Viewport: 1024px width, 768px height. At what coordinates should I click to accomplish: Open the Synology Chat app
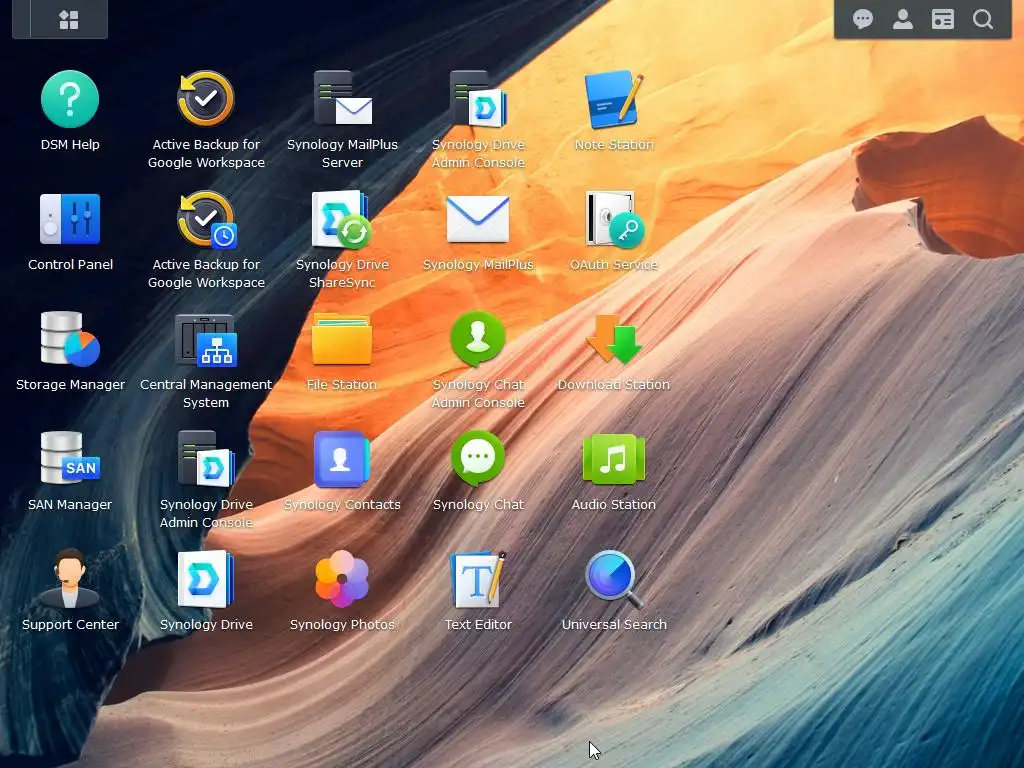(x=477, y=458)
